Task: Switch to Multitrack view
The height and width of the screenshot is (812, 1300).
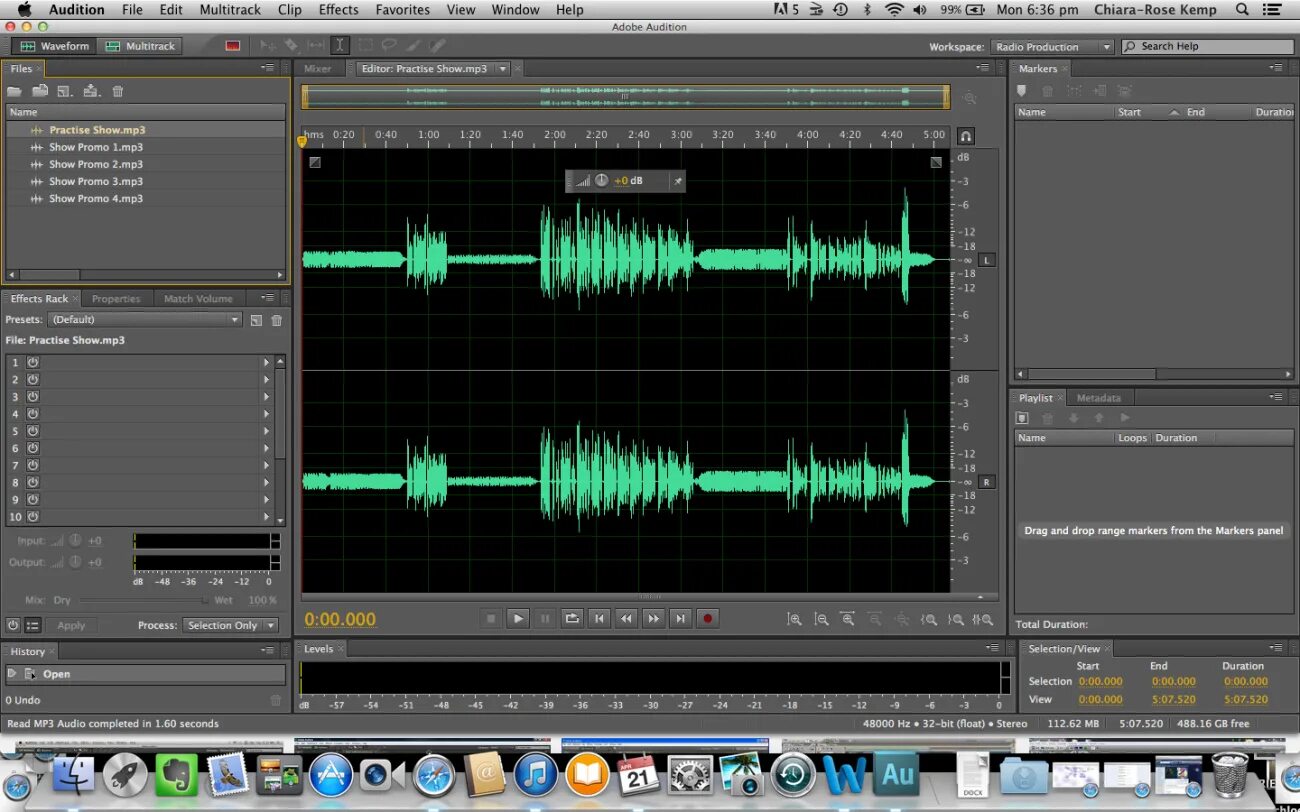Action: [140, 45]
